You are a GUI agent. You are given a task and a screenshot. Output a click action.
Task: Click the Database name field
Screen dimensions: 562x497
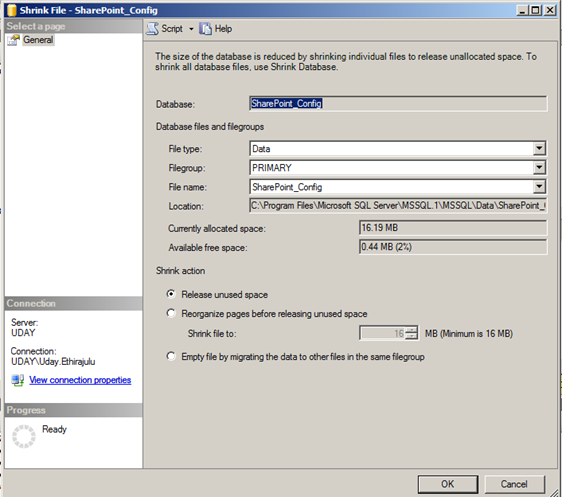[398, 104]
